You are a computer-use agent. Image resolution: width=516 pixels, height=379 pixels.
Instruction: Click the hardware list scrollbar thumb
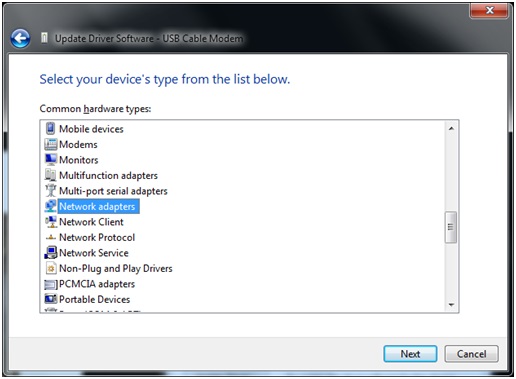click(451, 227)
